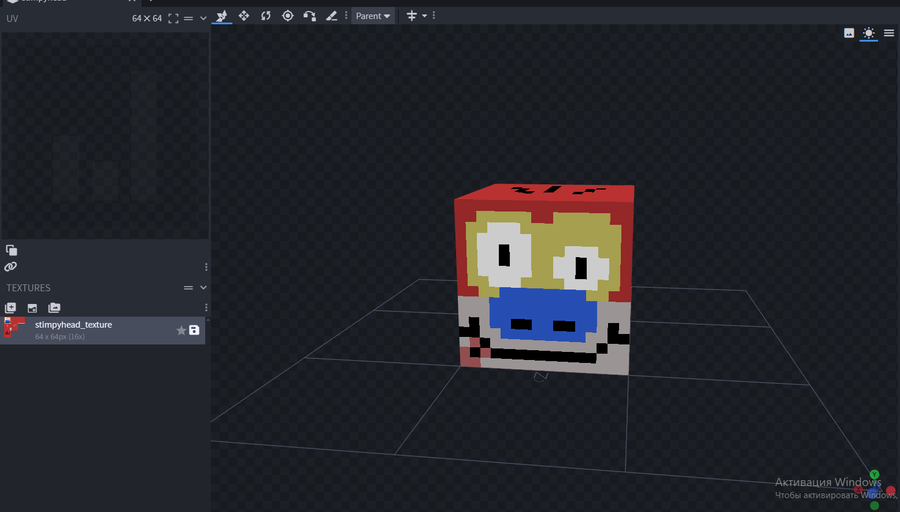This screenshot has height=512, width=900.
Task: Click the green Y axis on the gizmo
Action: (x=874, y=475)
